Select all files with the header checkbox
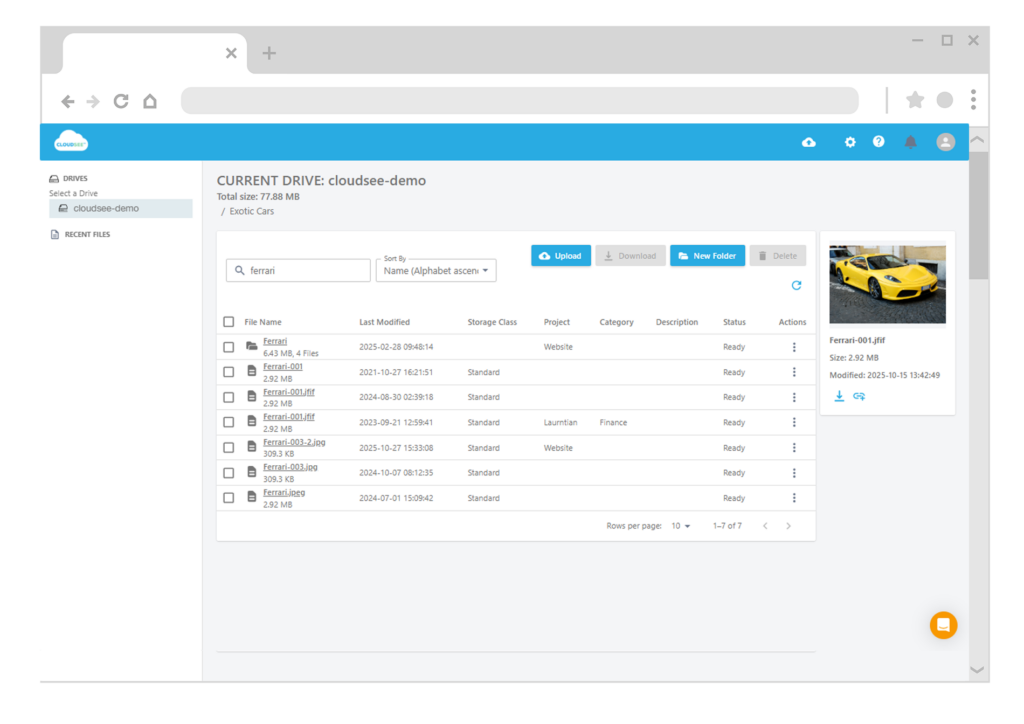The width and height of the screenshot is (1024, 724). pos(228,321)
